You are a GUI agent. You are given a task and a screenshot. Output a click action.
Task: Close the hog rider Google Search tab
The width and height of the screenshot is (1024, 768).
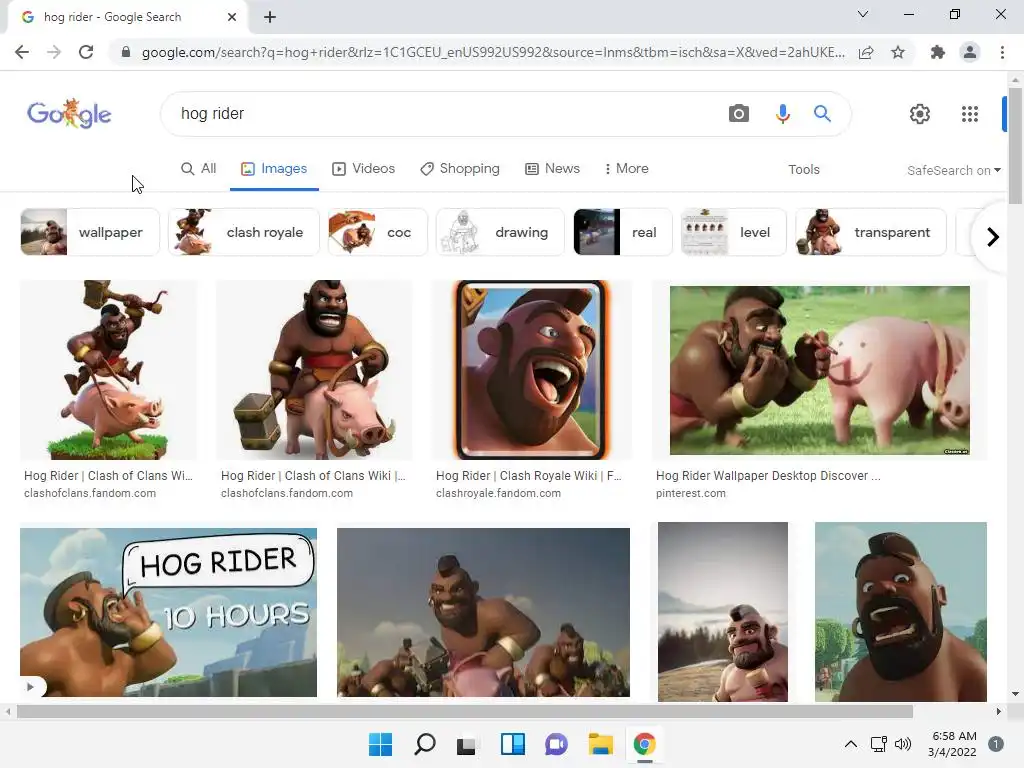232,17
